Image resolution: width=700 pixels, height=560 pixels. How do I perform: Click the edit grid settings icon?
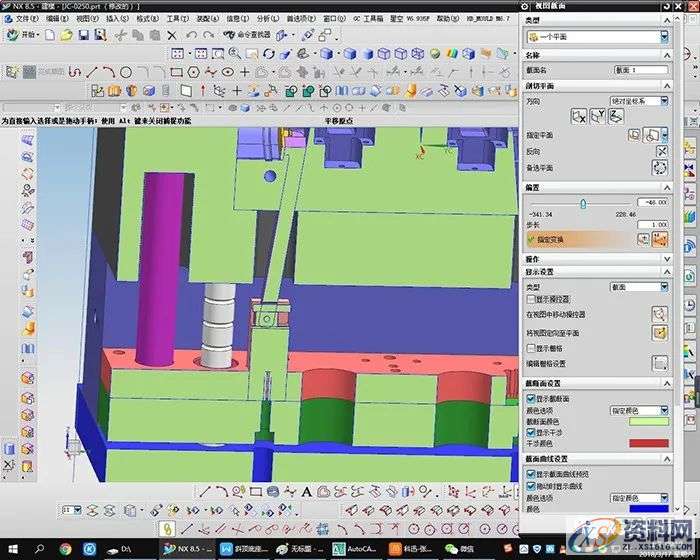(x=660, y=363)
